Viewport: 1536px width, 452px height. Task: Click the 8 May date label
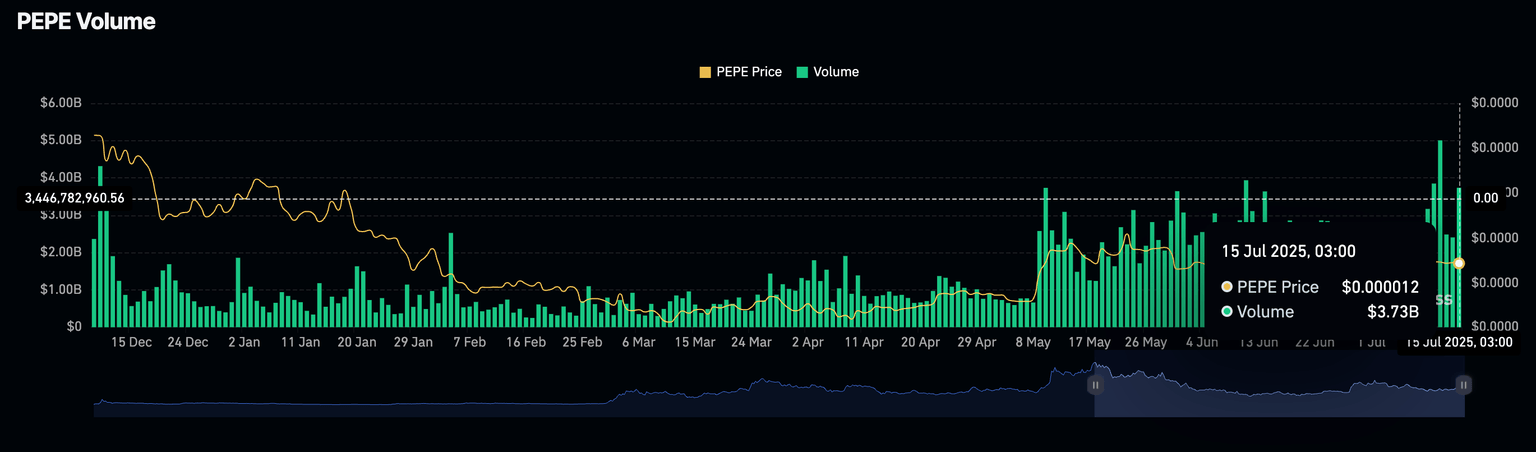[x=1033, y=342]
